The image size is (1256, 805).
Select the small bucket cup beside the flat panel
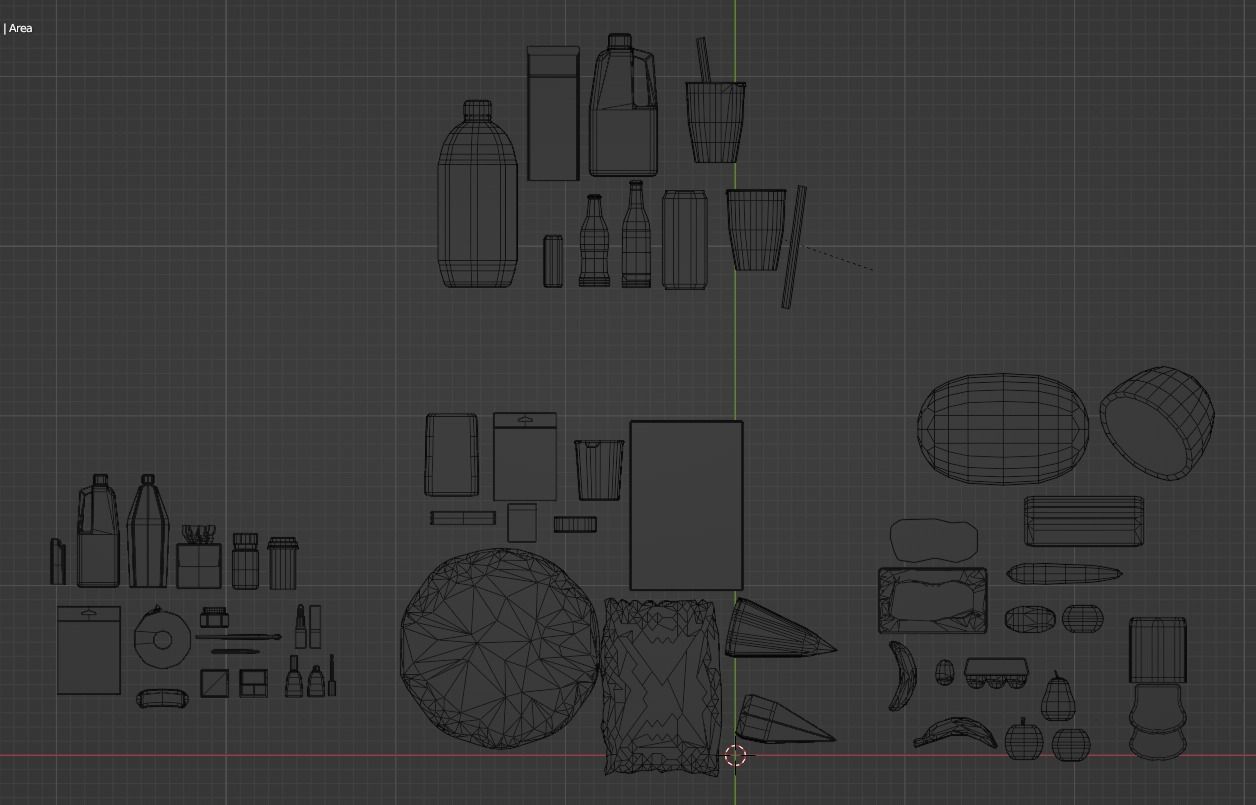tap(599, 469)
